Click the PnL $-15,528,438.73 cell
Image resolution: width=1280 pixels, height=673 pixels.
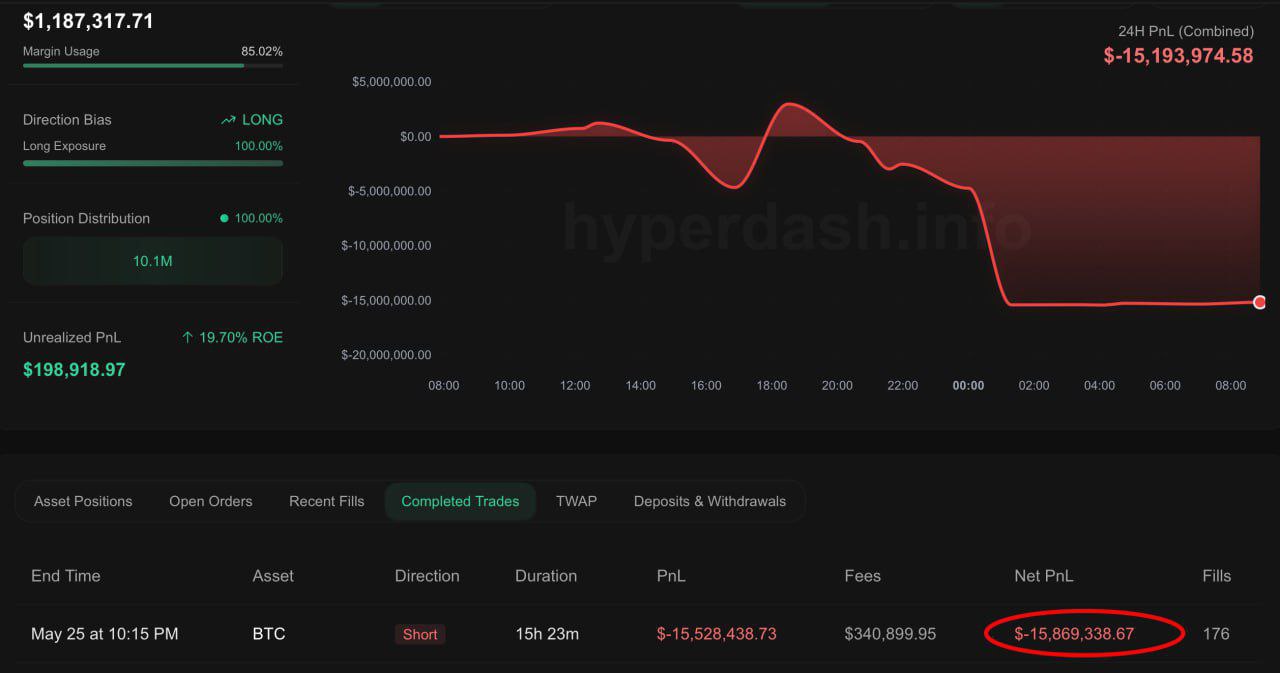point(716,634)
